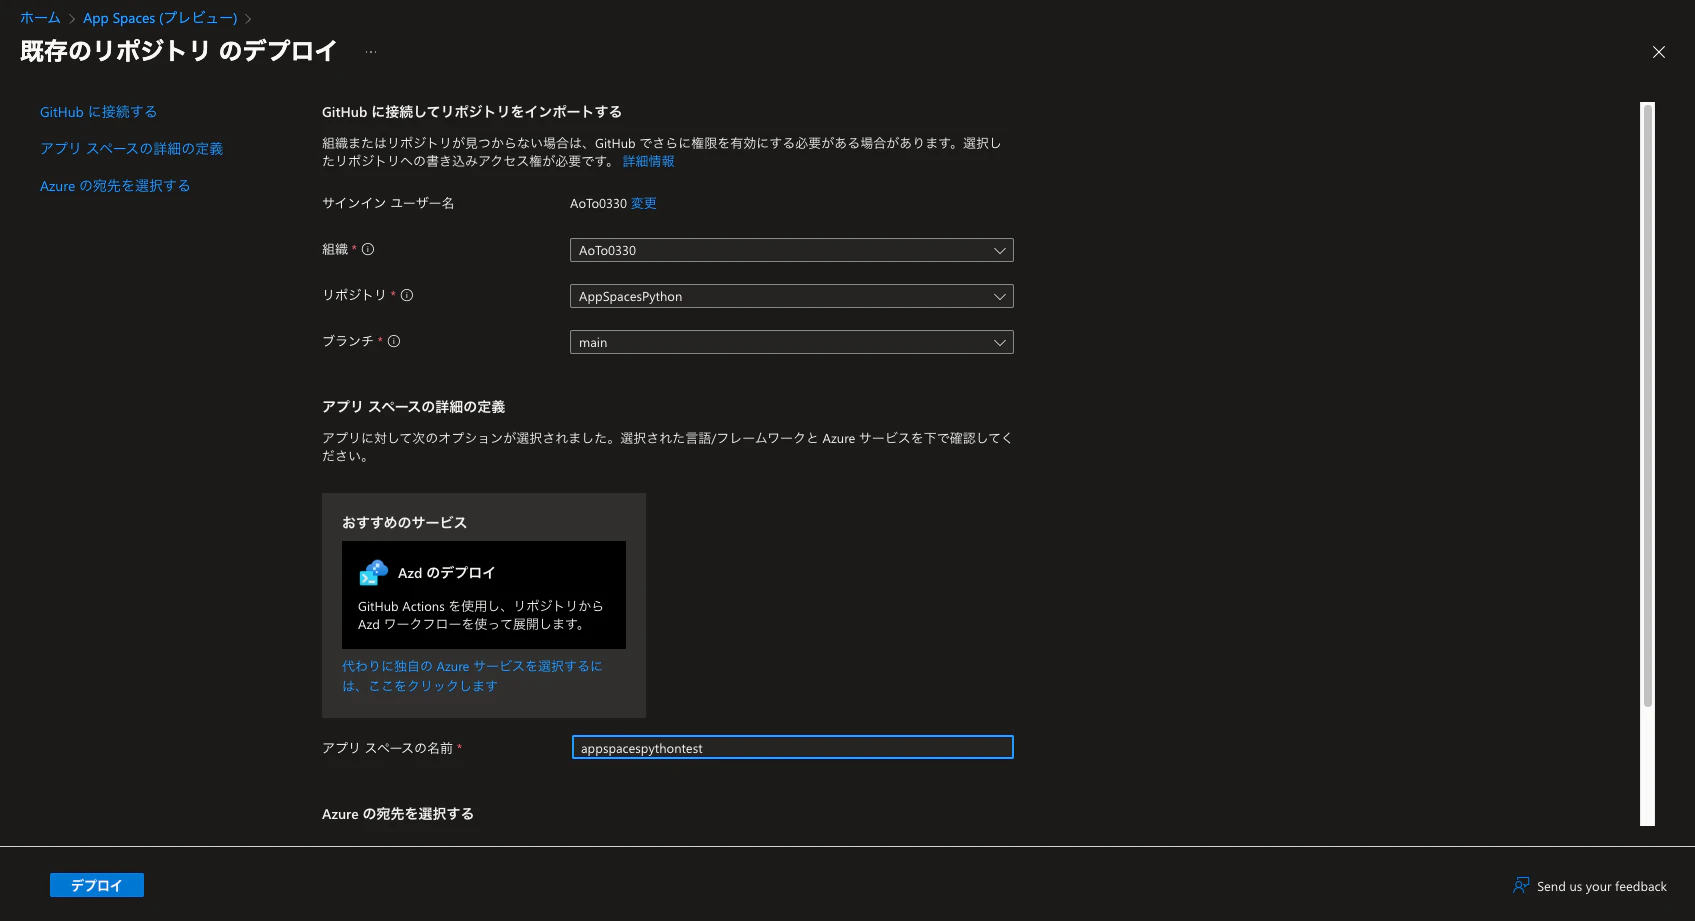Go to the ホーム breadcrumb

coord(40,18)
